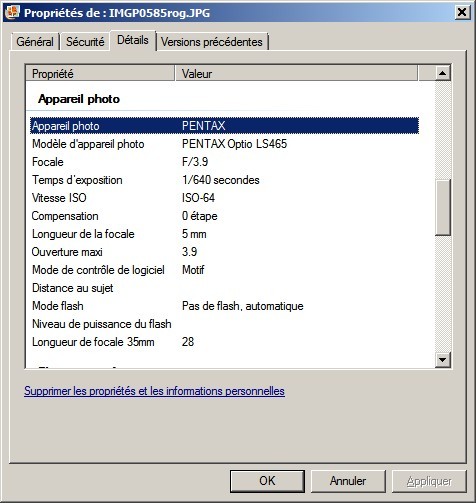The width and height of the screenshot is (476, 503).
Task: Select the Mode de contrôle de logiciel row
Action: (x=224, y=270)
